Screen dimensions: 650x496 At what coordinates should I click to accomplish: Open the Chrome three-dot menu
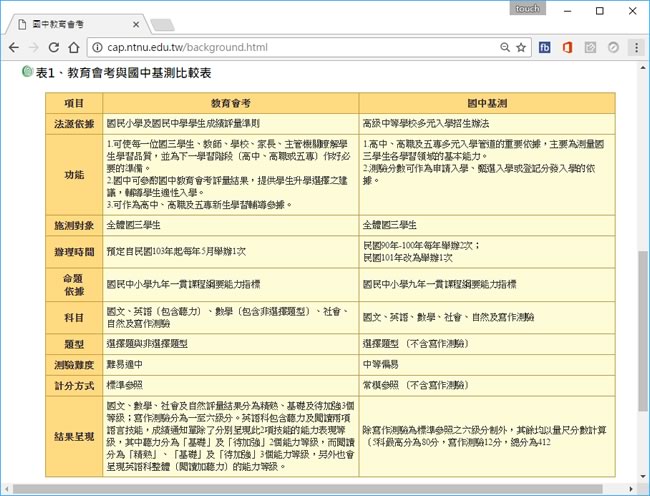[x=636, y=47]
